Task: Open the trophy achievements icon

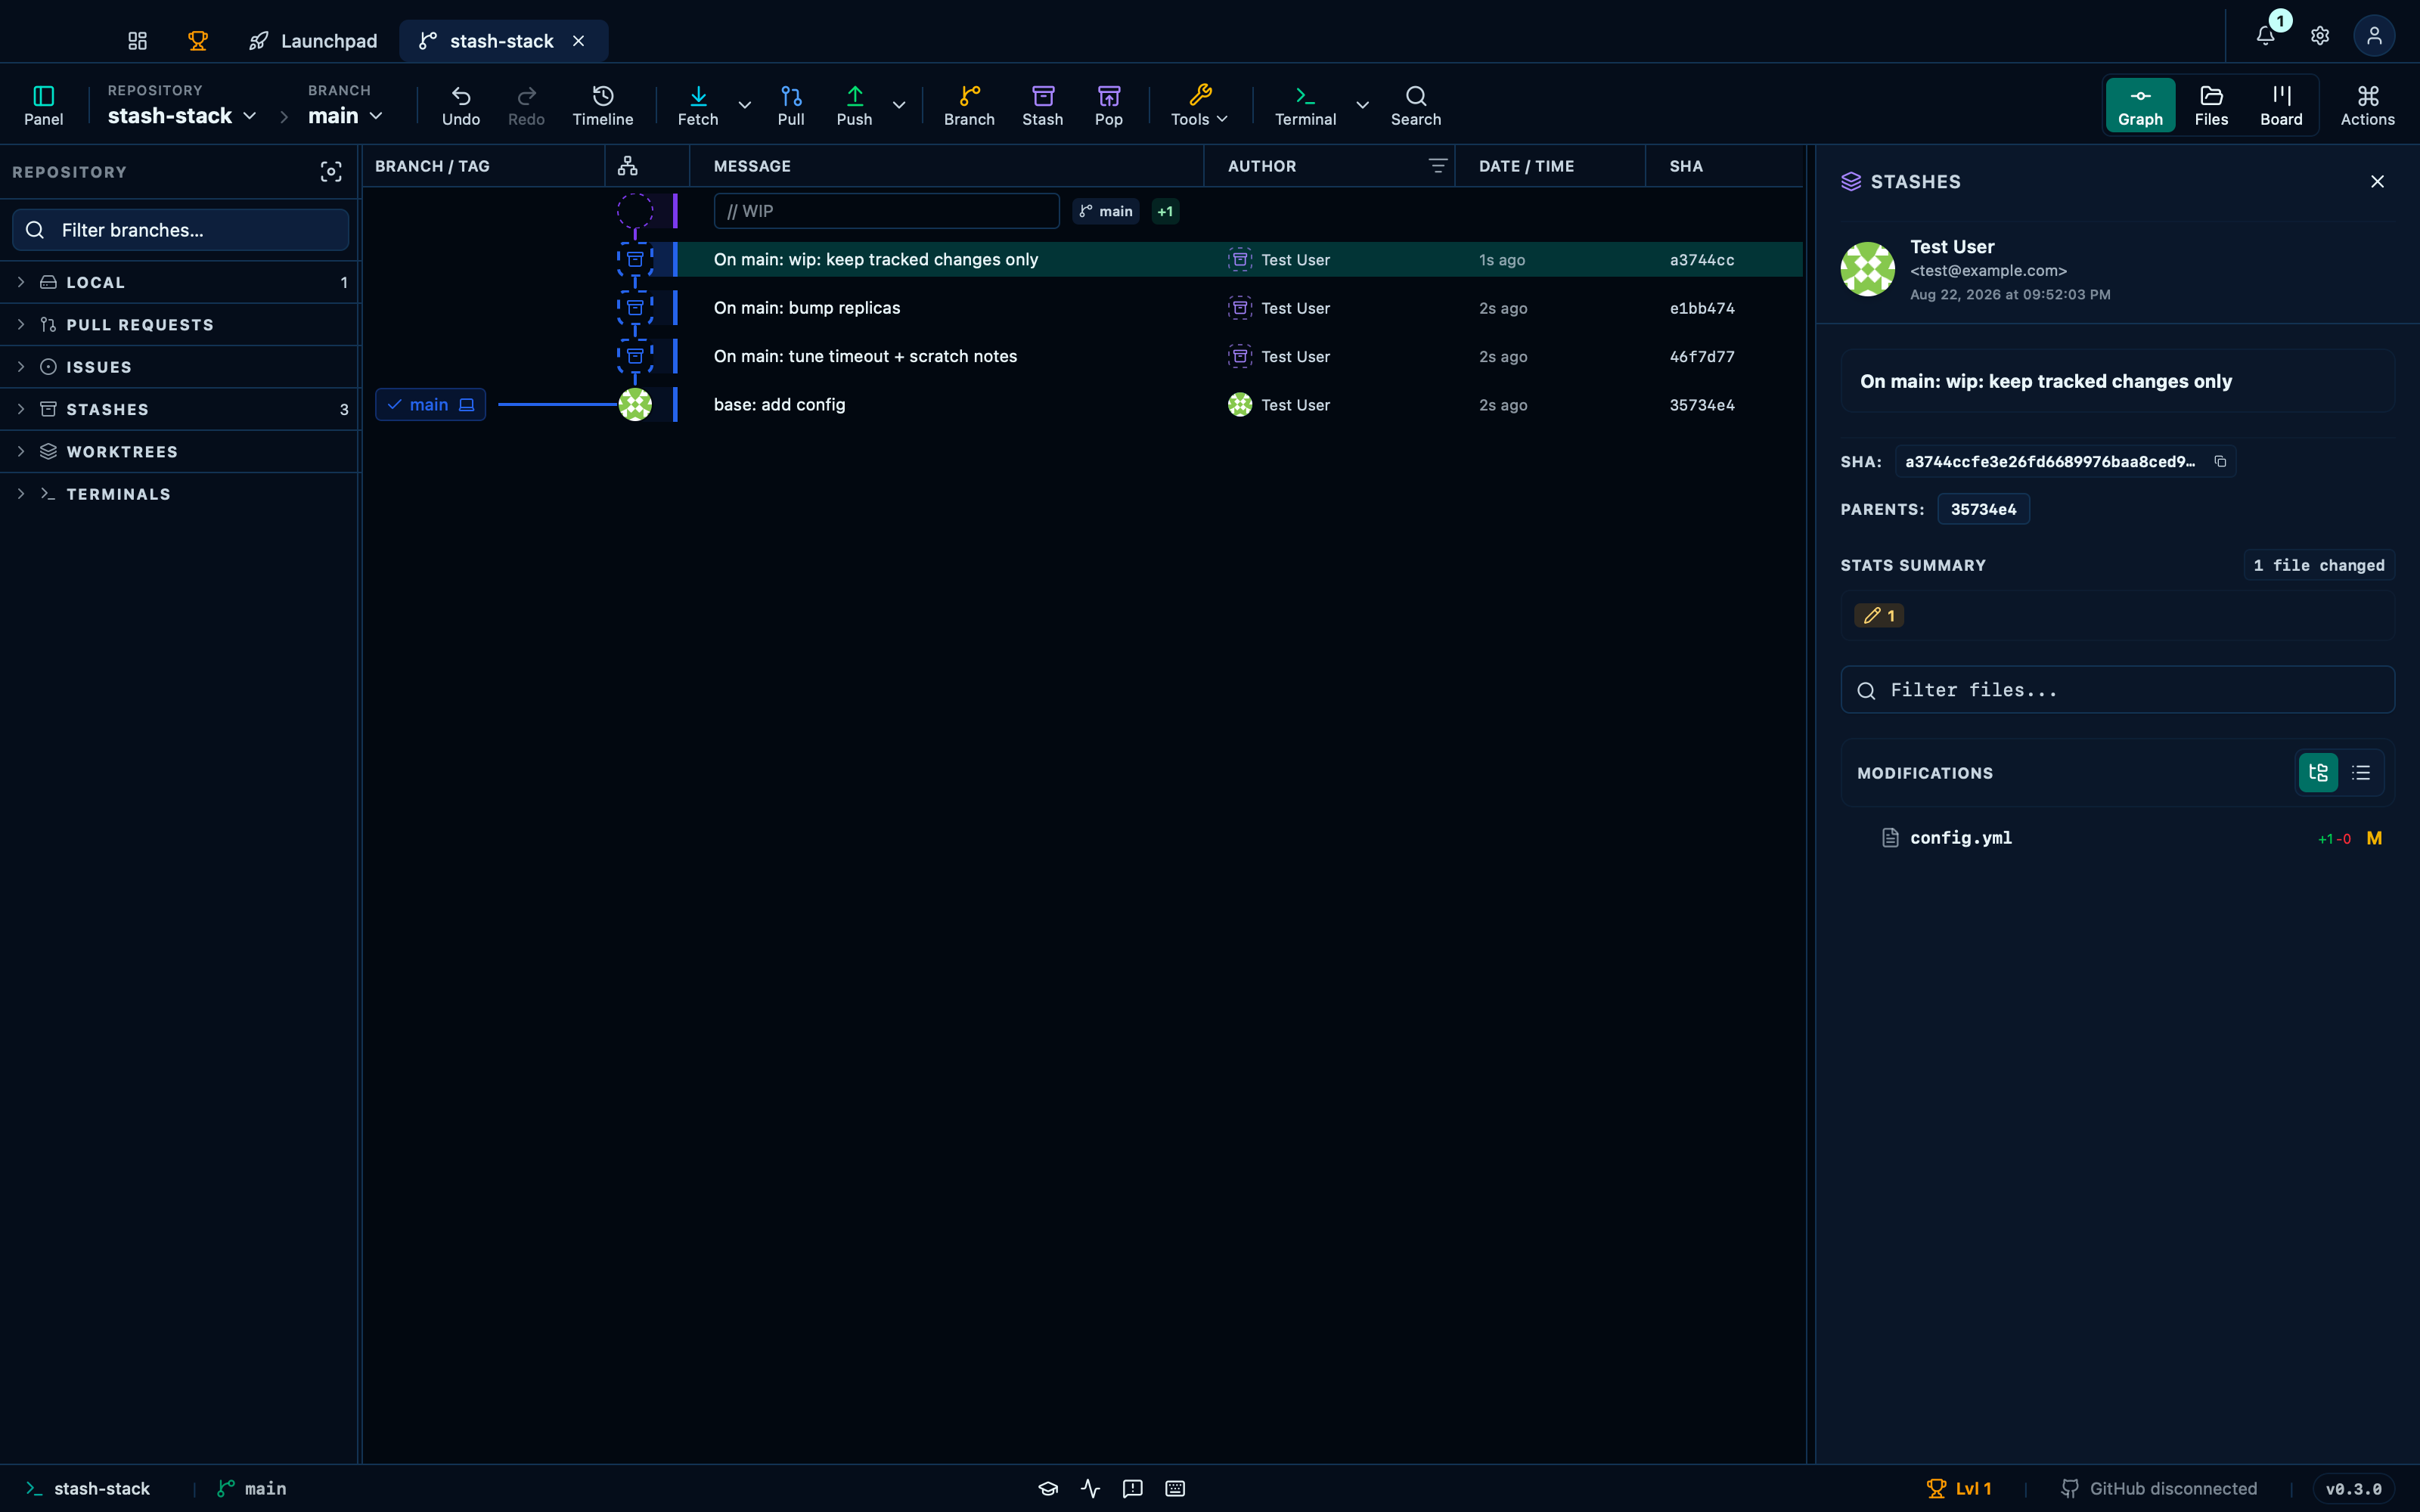Action: 198,41
